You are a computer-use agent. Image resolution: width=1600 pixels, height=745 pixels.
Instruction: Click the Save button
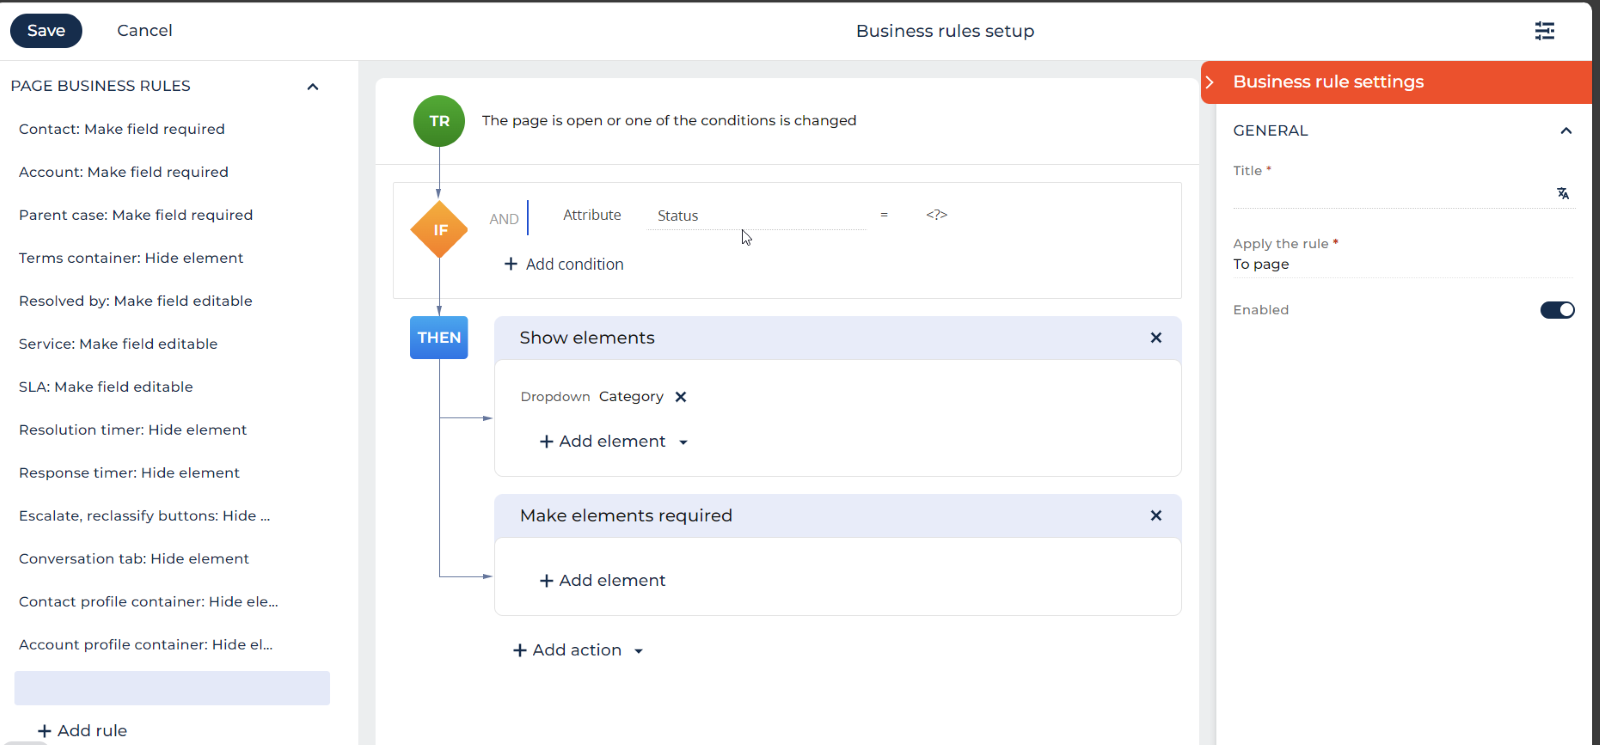coord(46,31)
